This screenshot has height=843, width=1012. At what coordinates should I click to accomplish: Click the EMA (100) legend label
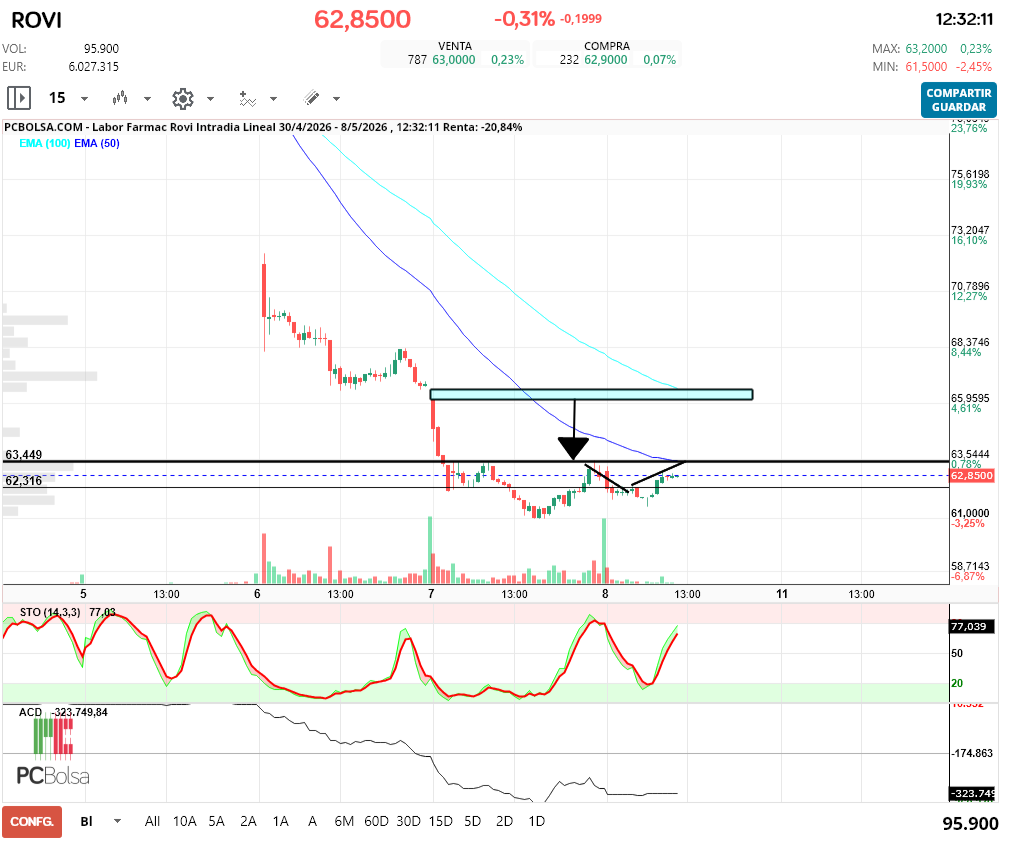[x=45, y=143]
